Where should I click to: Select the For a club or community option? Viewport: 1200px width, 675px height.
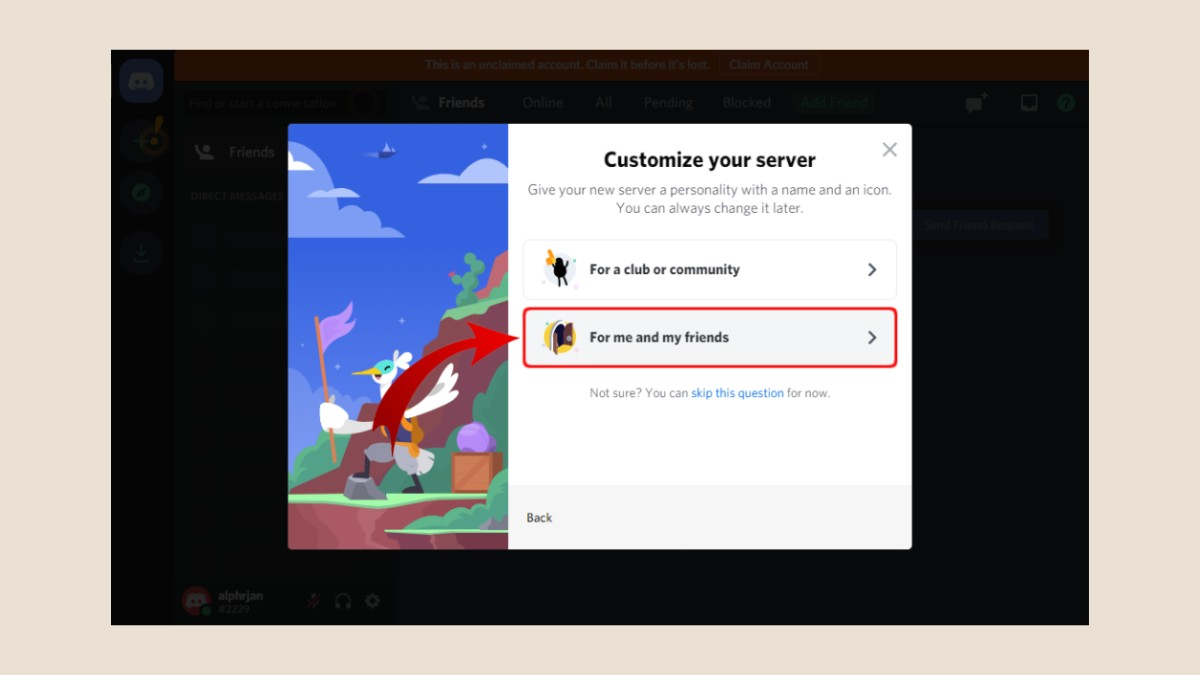(710, 270)
